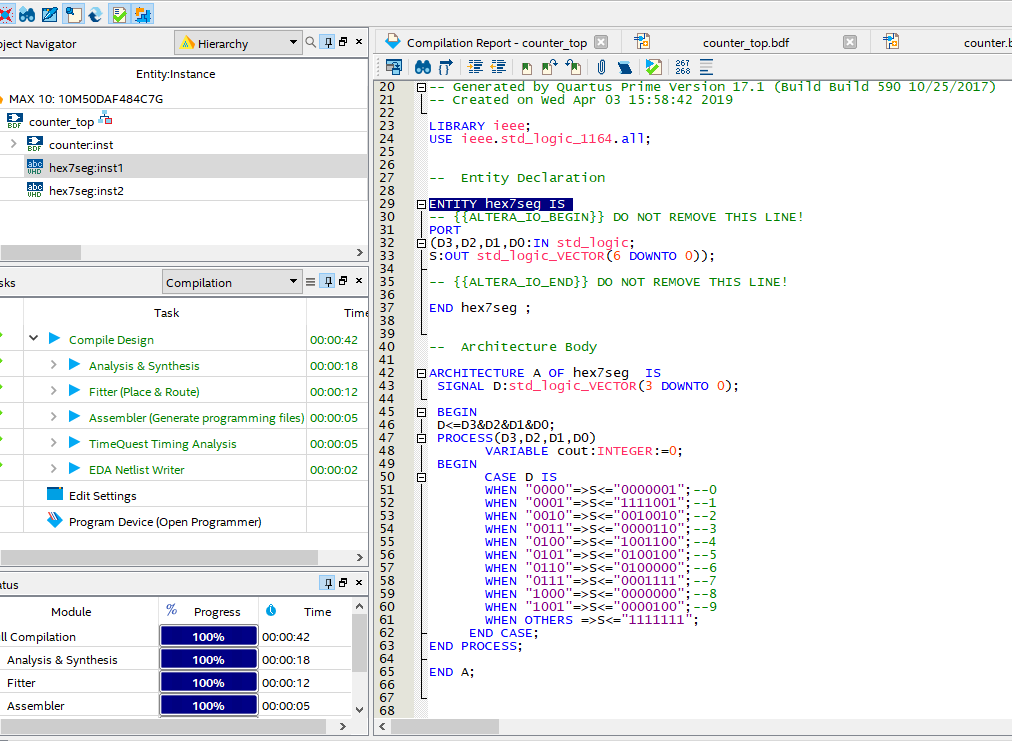Click the Fitter 100% progress bar
The height and width of the screenshot is (741, 1012).
(x=208, y=682)
